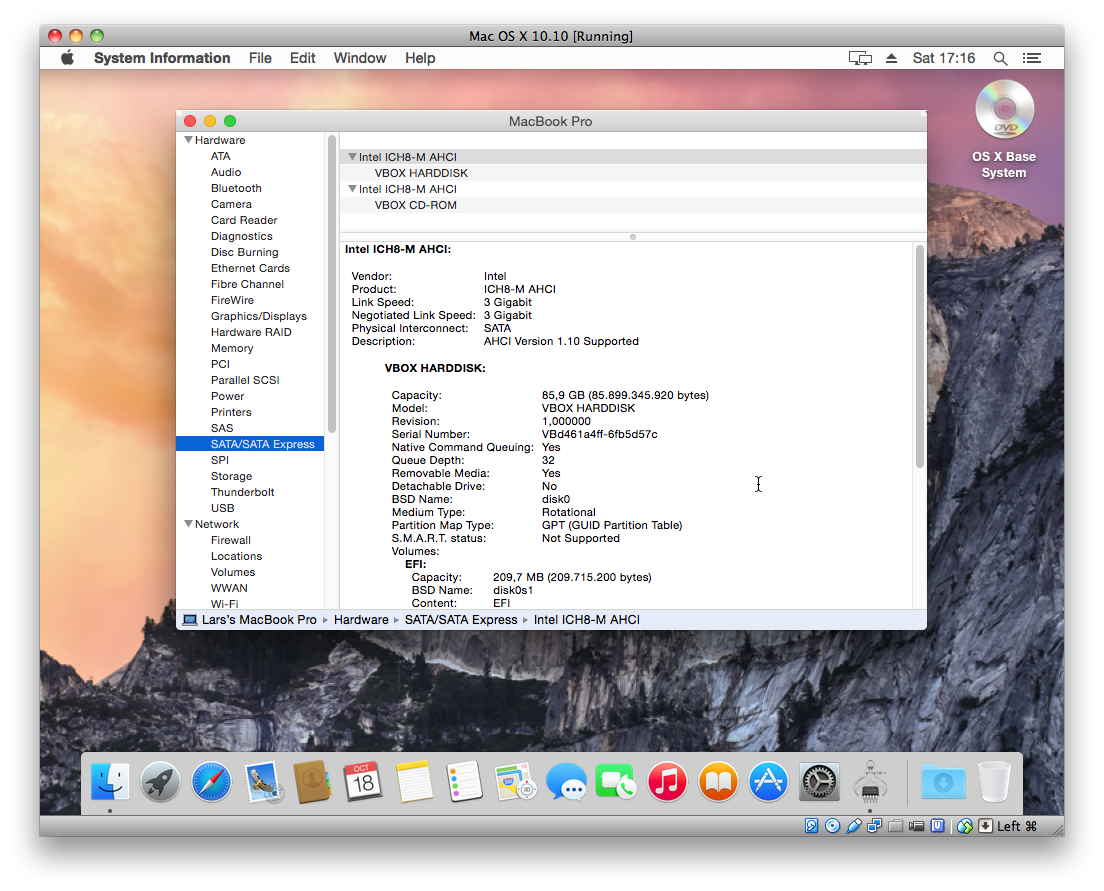Image resolution: width=1104 pixels, height=891 pixels.
Task: Collapse first Intel ICH8-M AHCI disclosure triangle
Action: pos(352,156)
